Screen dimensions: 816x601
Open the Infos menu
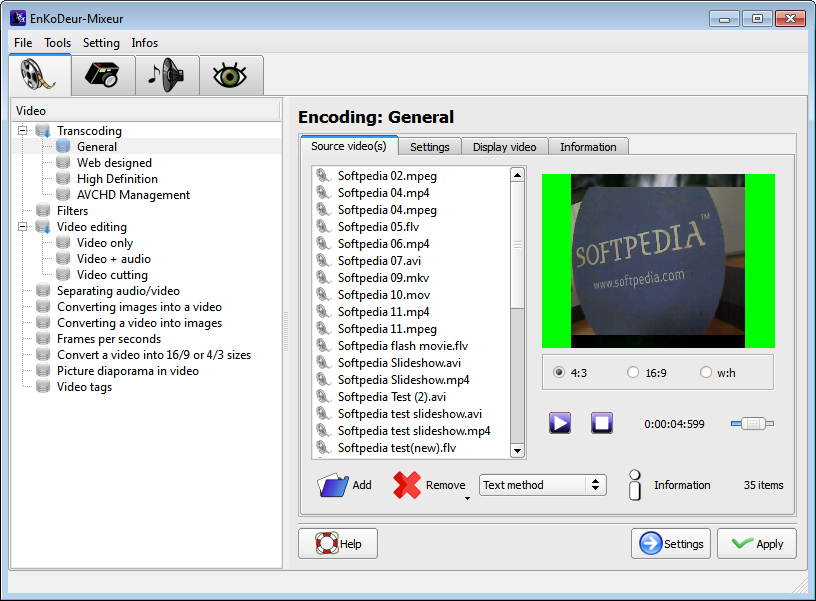[x=145, y=43]
